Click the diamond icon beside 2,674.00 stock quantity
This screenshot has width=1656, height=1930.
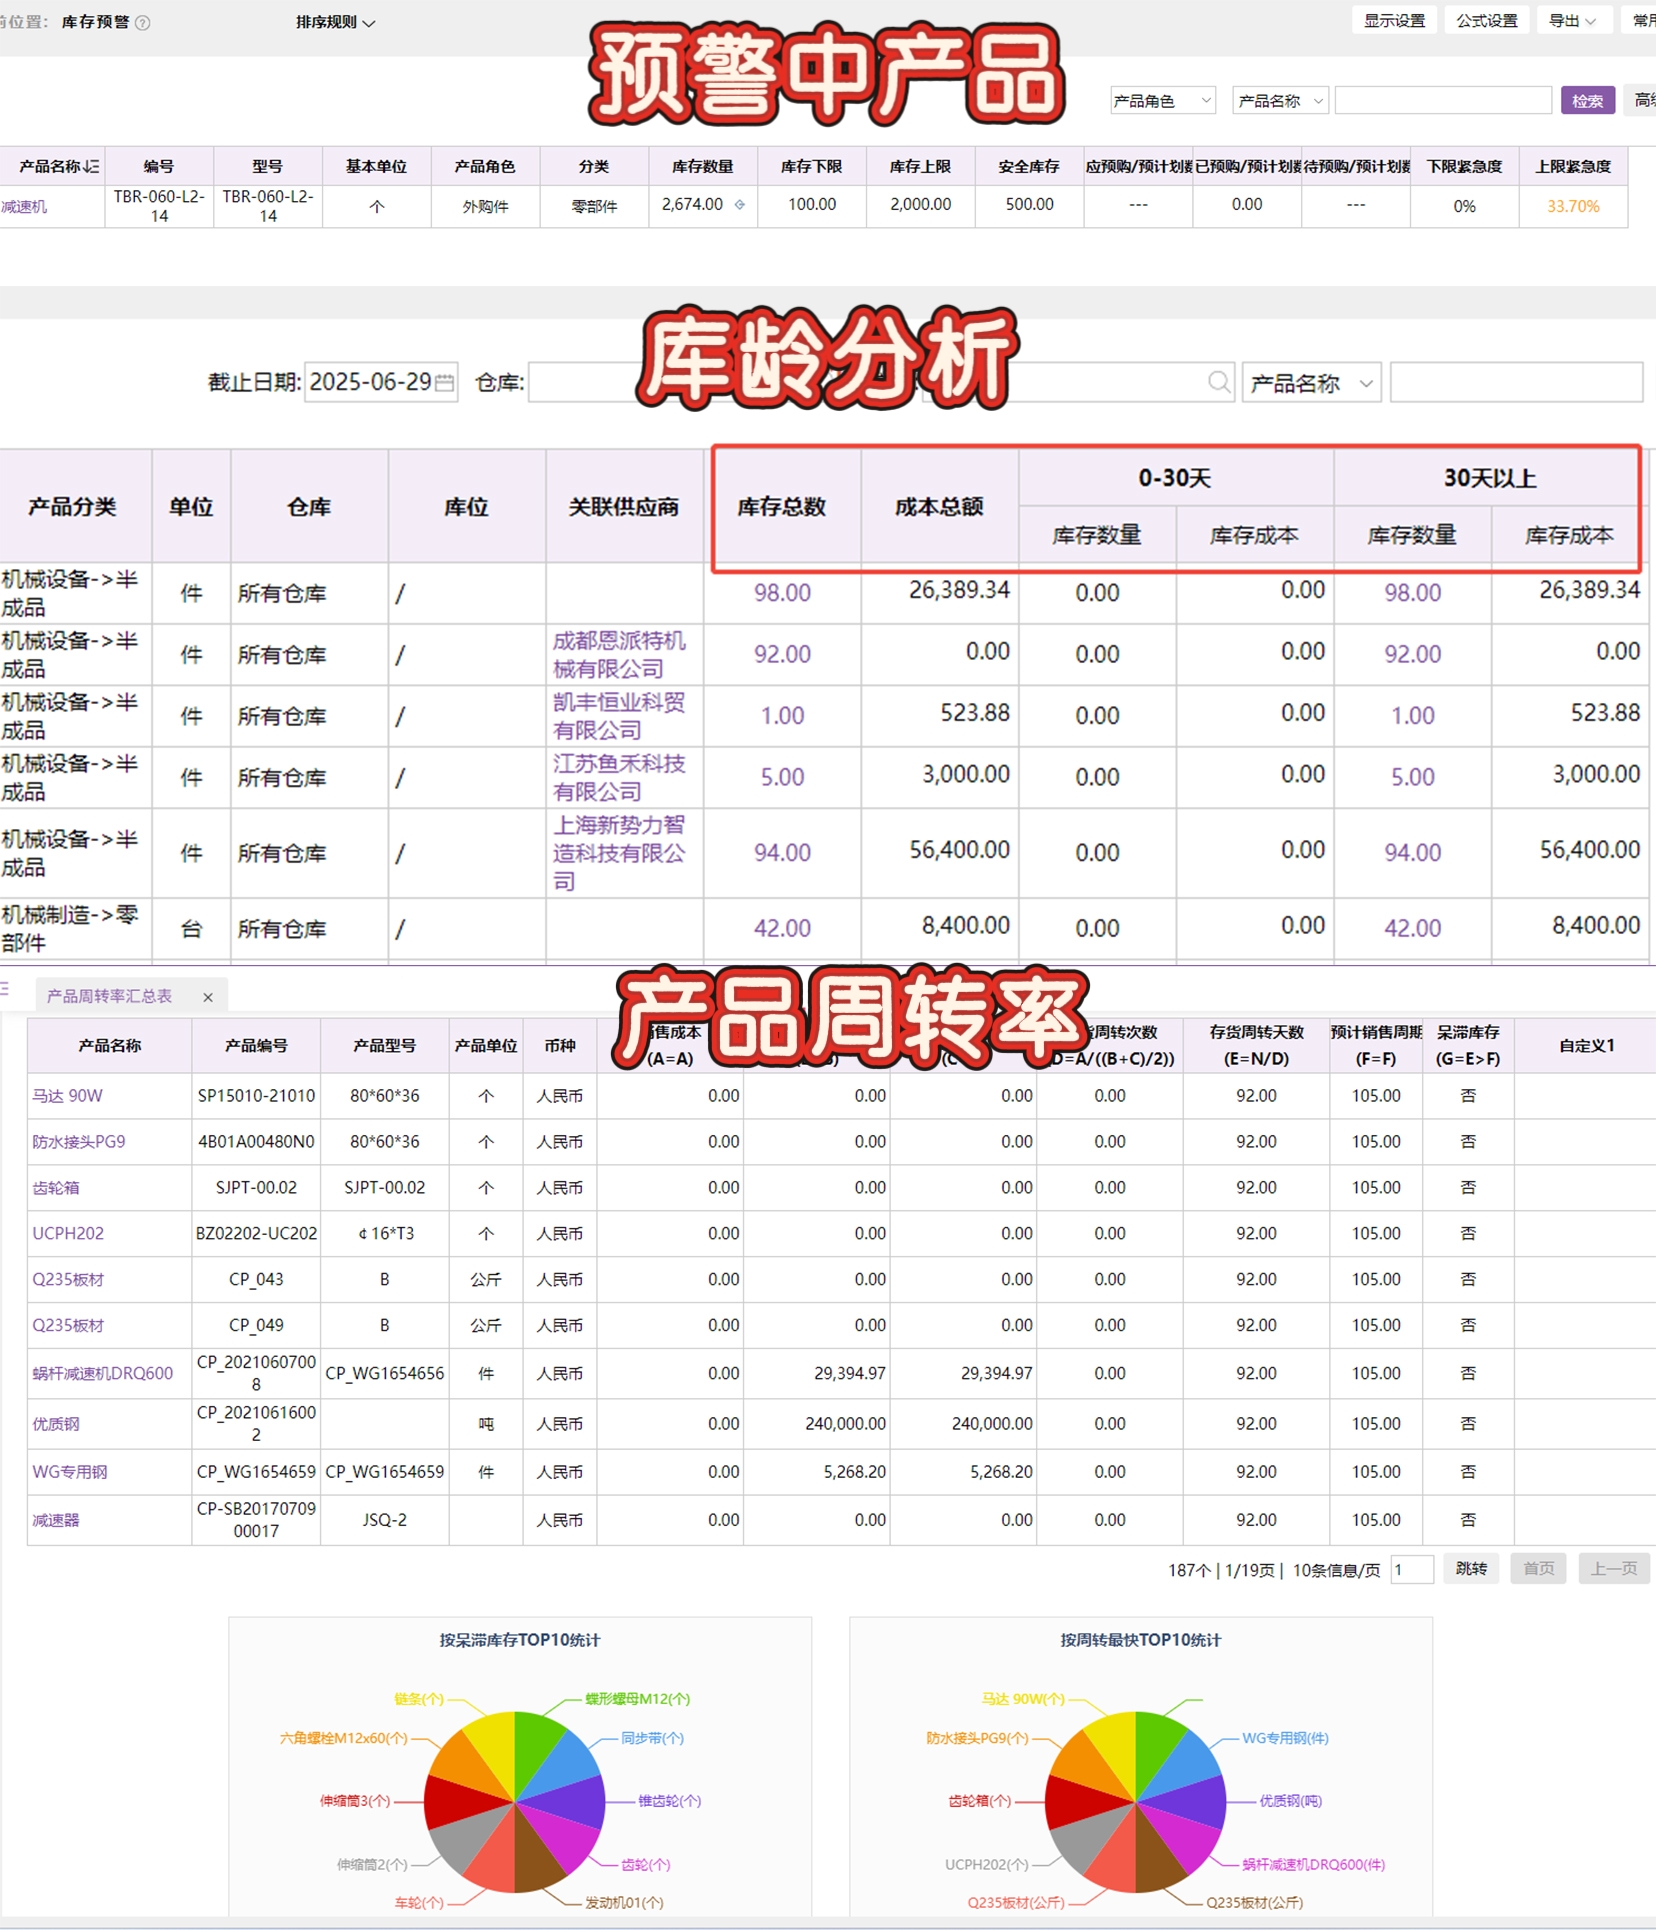click(x=740, y=204)
